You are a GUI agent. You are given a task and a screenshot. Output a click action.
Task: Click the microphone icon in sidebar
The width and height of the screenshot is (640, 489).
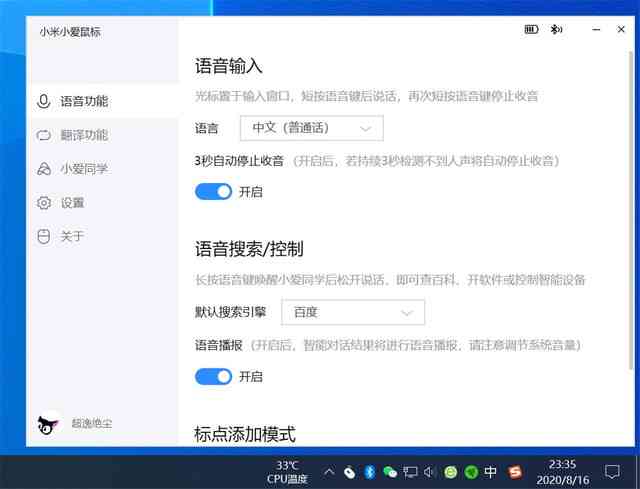tap(43, 101)
